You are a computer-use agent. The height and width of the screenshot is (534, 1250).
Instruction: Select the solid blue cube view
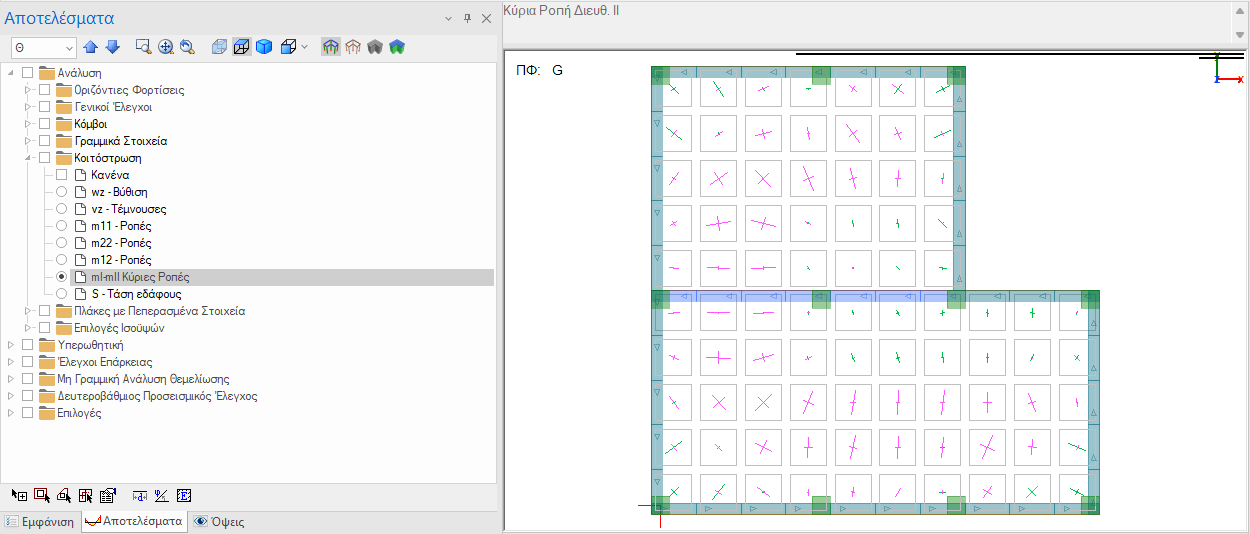[264, 47]
